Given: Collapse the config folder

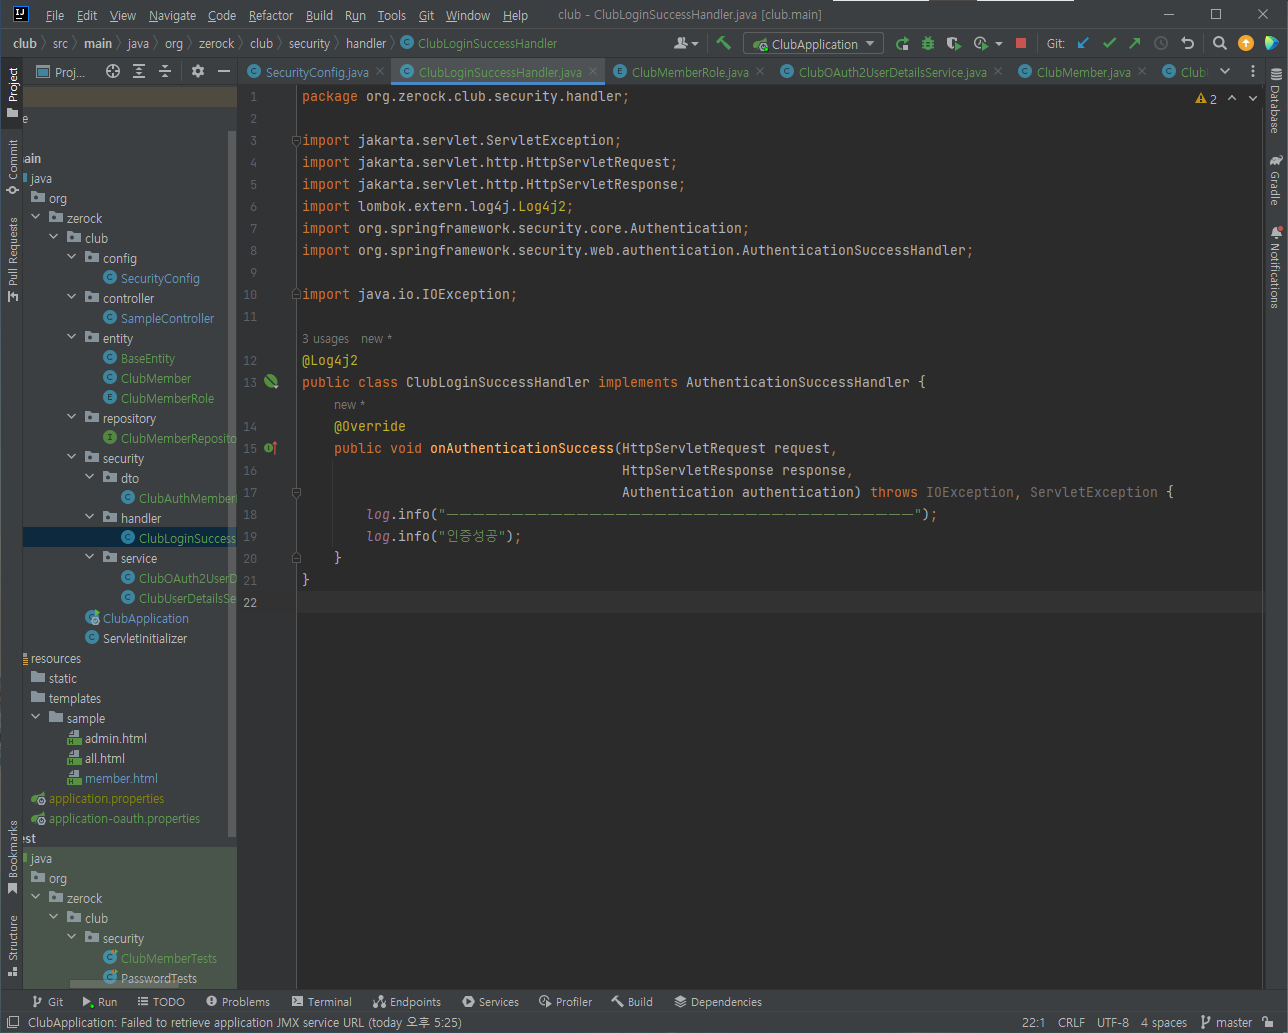Looking at the screenshot, I should [x=72, y=258].
